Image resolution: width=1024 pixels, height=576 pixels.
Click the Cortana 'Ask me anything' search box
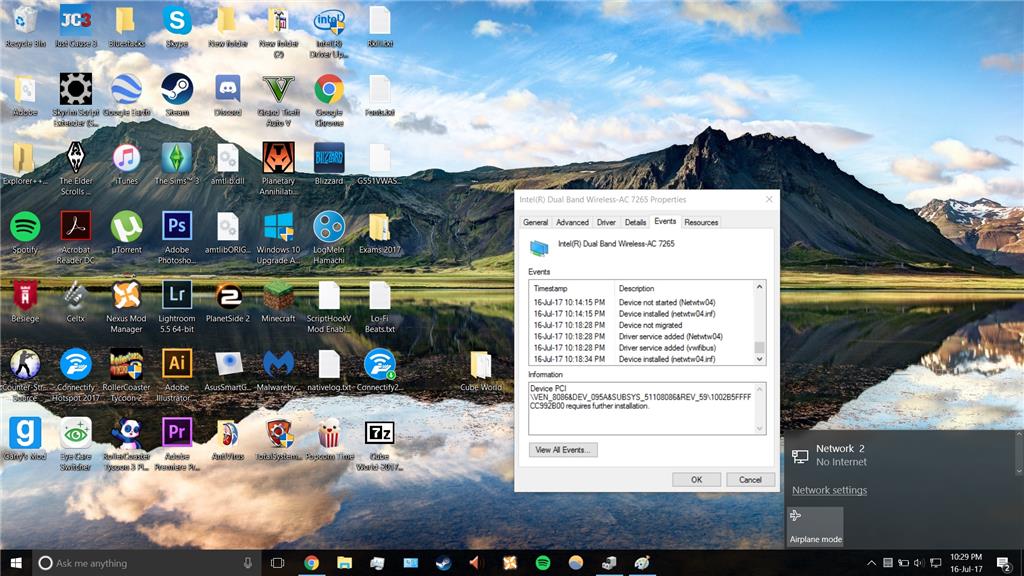coord(147,563)
